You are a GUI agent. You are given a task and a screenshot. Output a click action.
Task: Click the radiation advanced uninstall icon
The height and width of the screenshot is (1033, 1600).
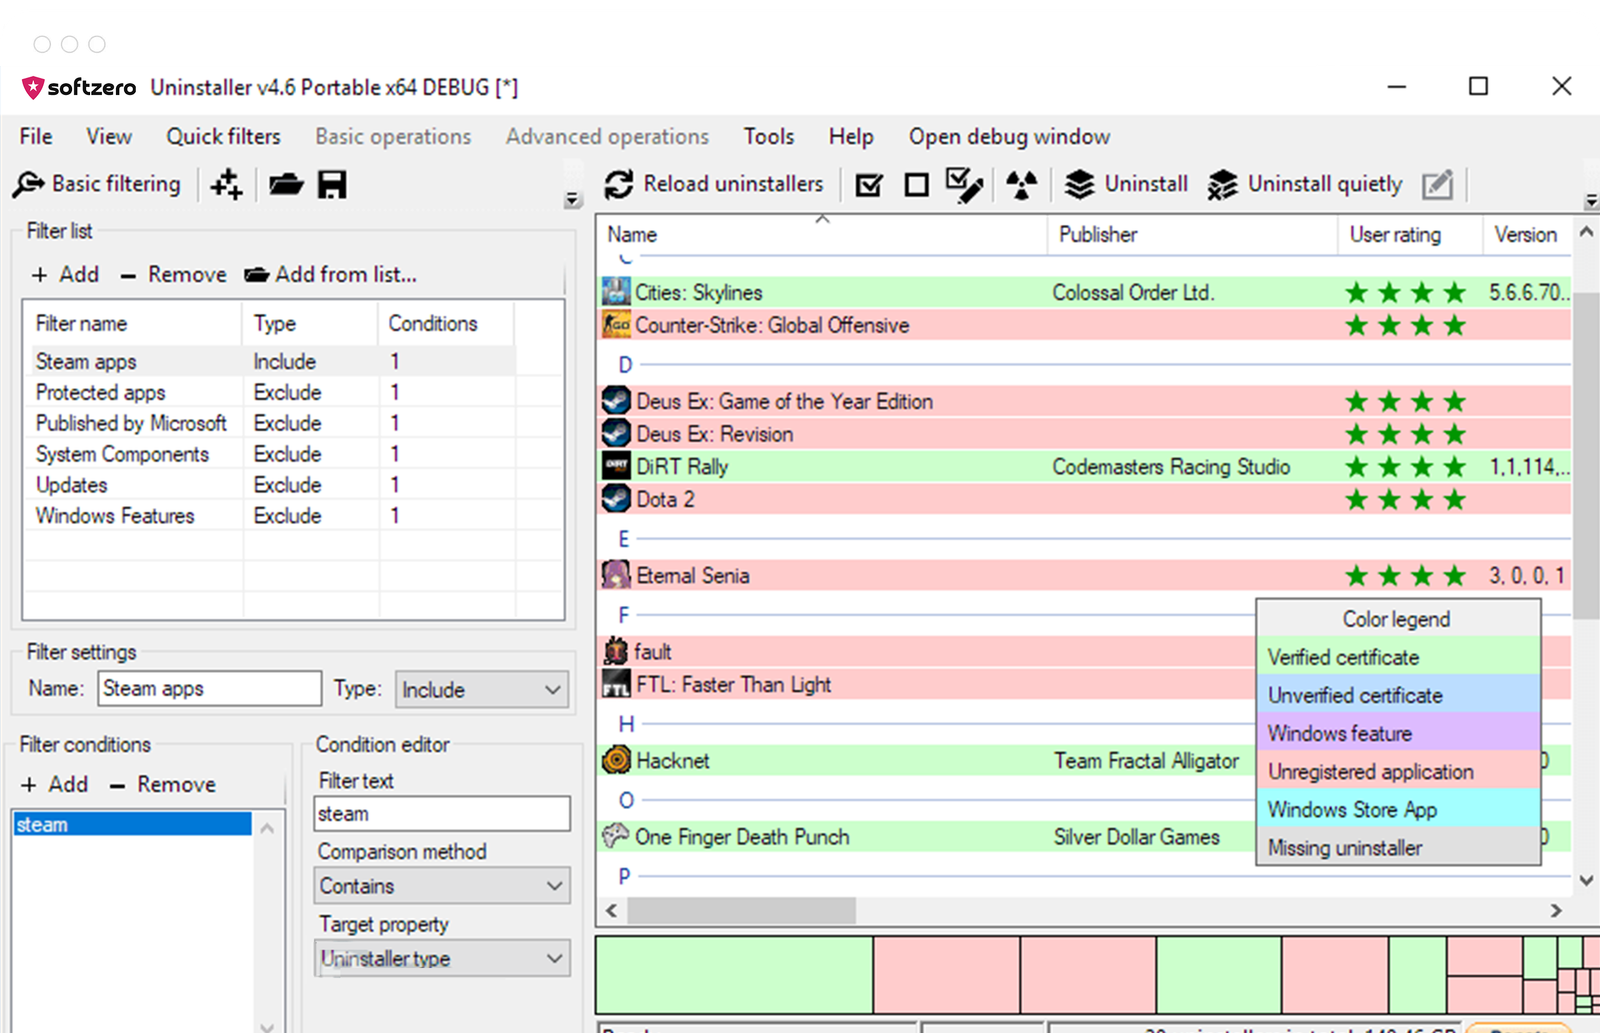point(1021,185)
